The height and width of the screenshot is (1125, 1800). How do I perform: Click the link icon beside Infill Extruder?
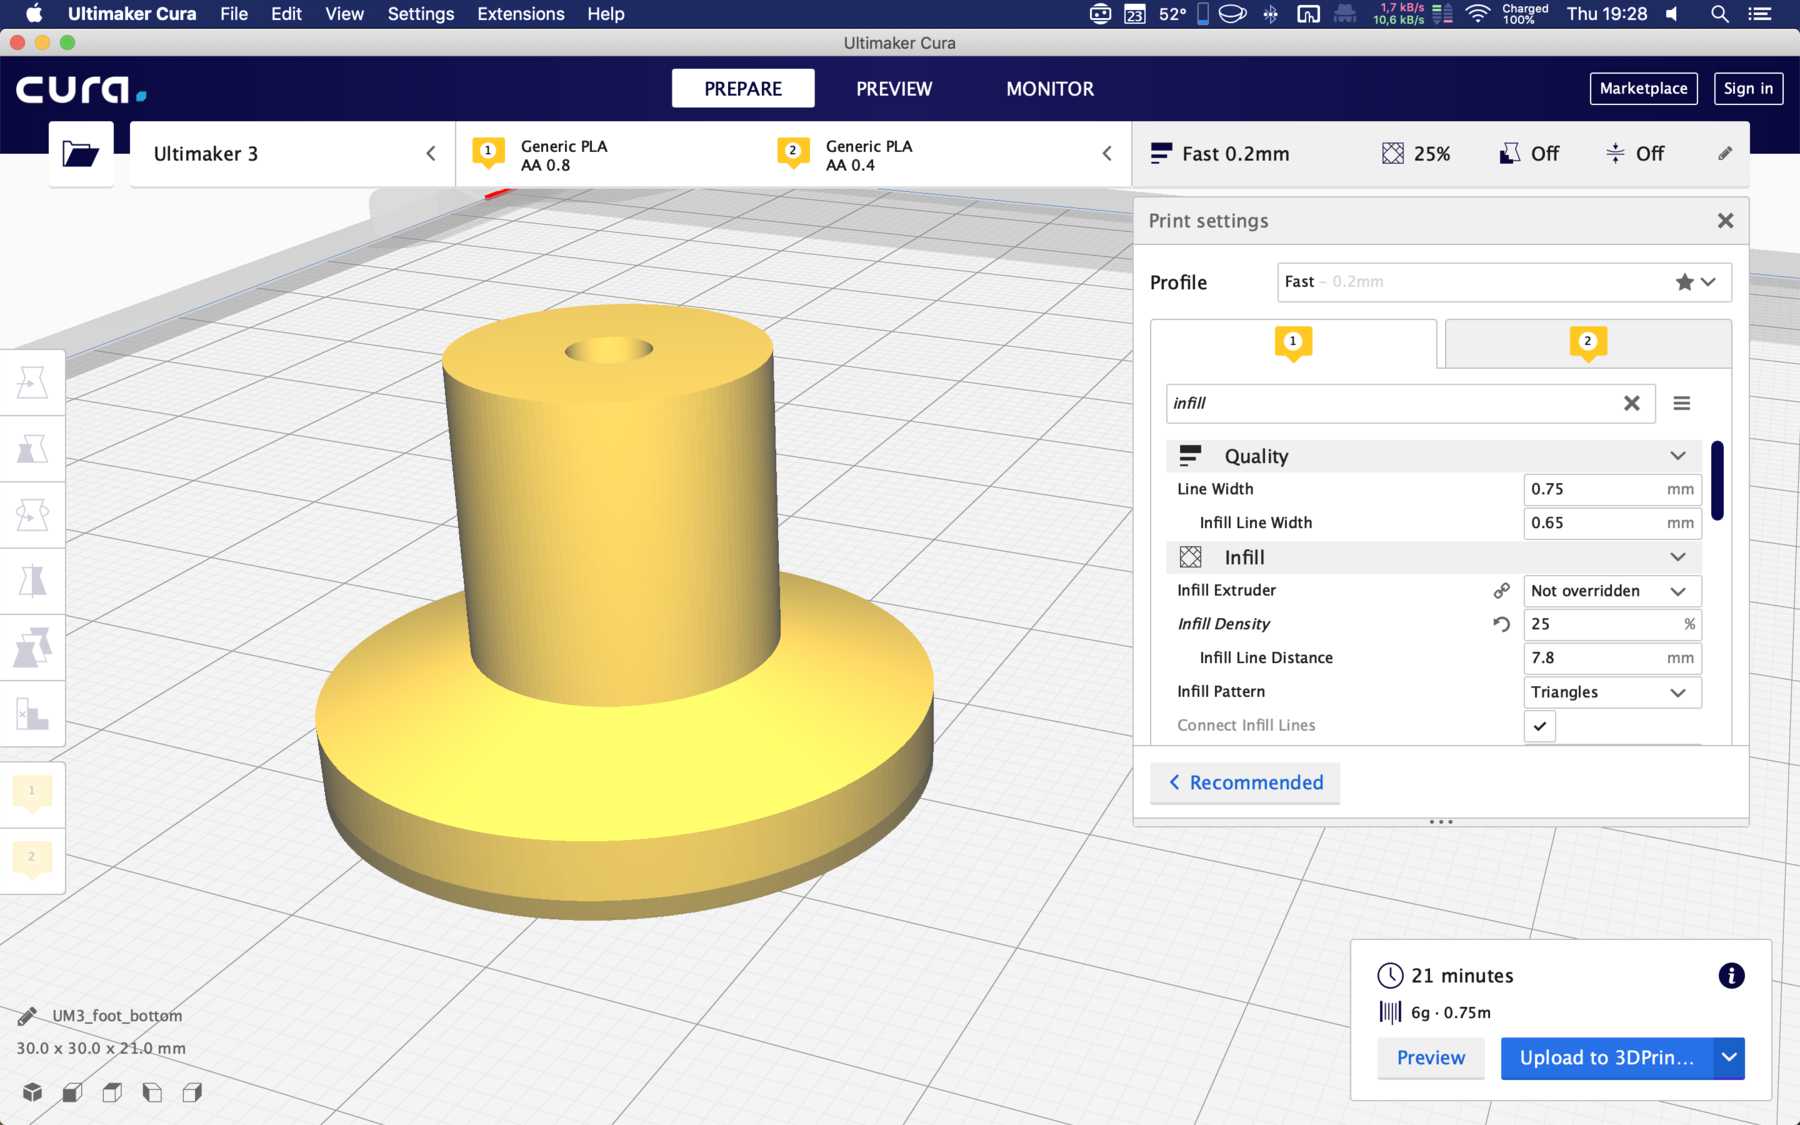pyautogui.click(x=1501, y=591)
